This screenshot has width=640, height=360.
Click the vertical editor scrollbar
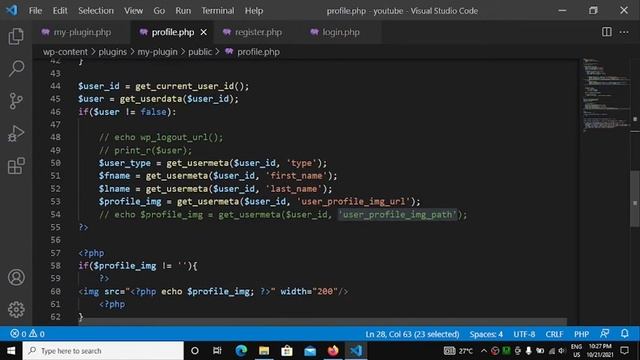pyautogui.click(x=635, y=199)
